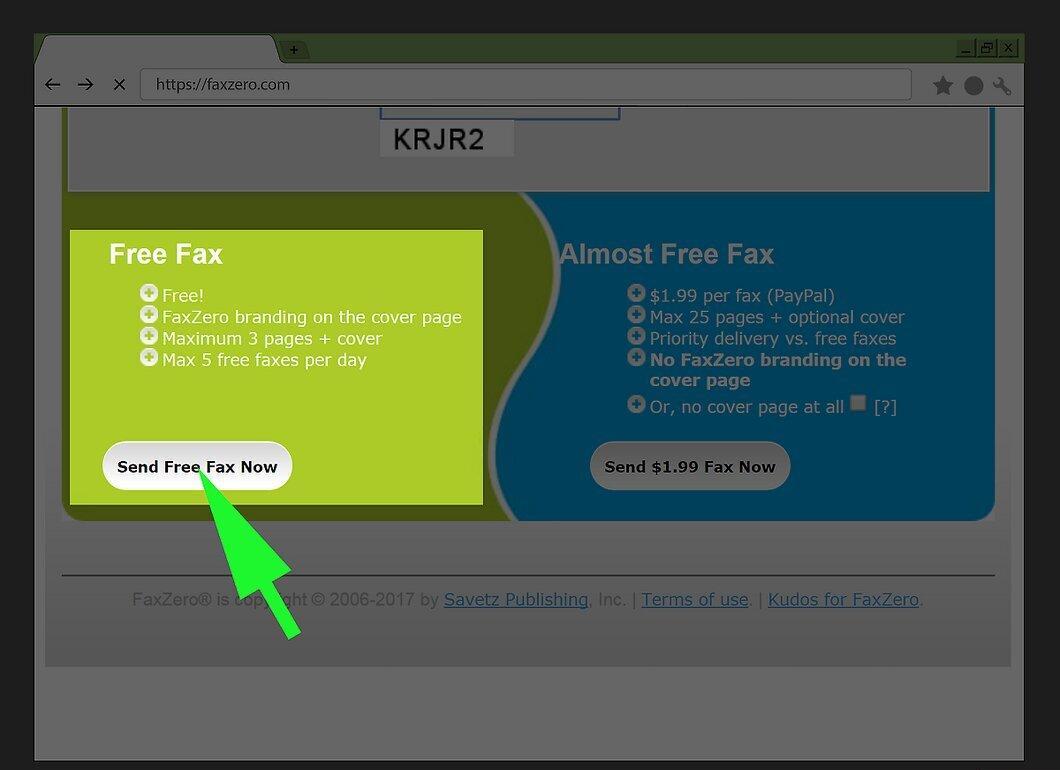
Task: Bookmark the page with the star icon
Action: pos(942,86)
